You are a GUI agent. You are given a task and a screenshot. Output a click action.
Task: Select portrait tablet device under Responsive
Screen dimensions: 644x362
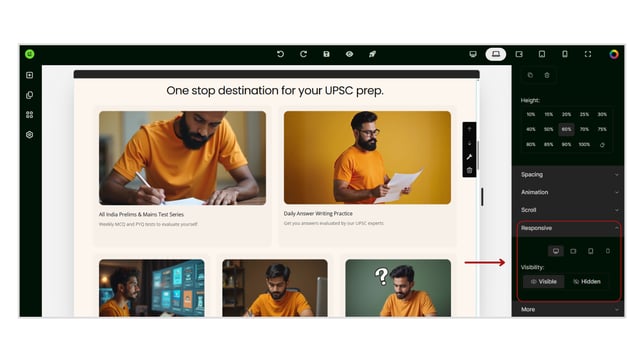tap(590, 251)
